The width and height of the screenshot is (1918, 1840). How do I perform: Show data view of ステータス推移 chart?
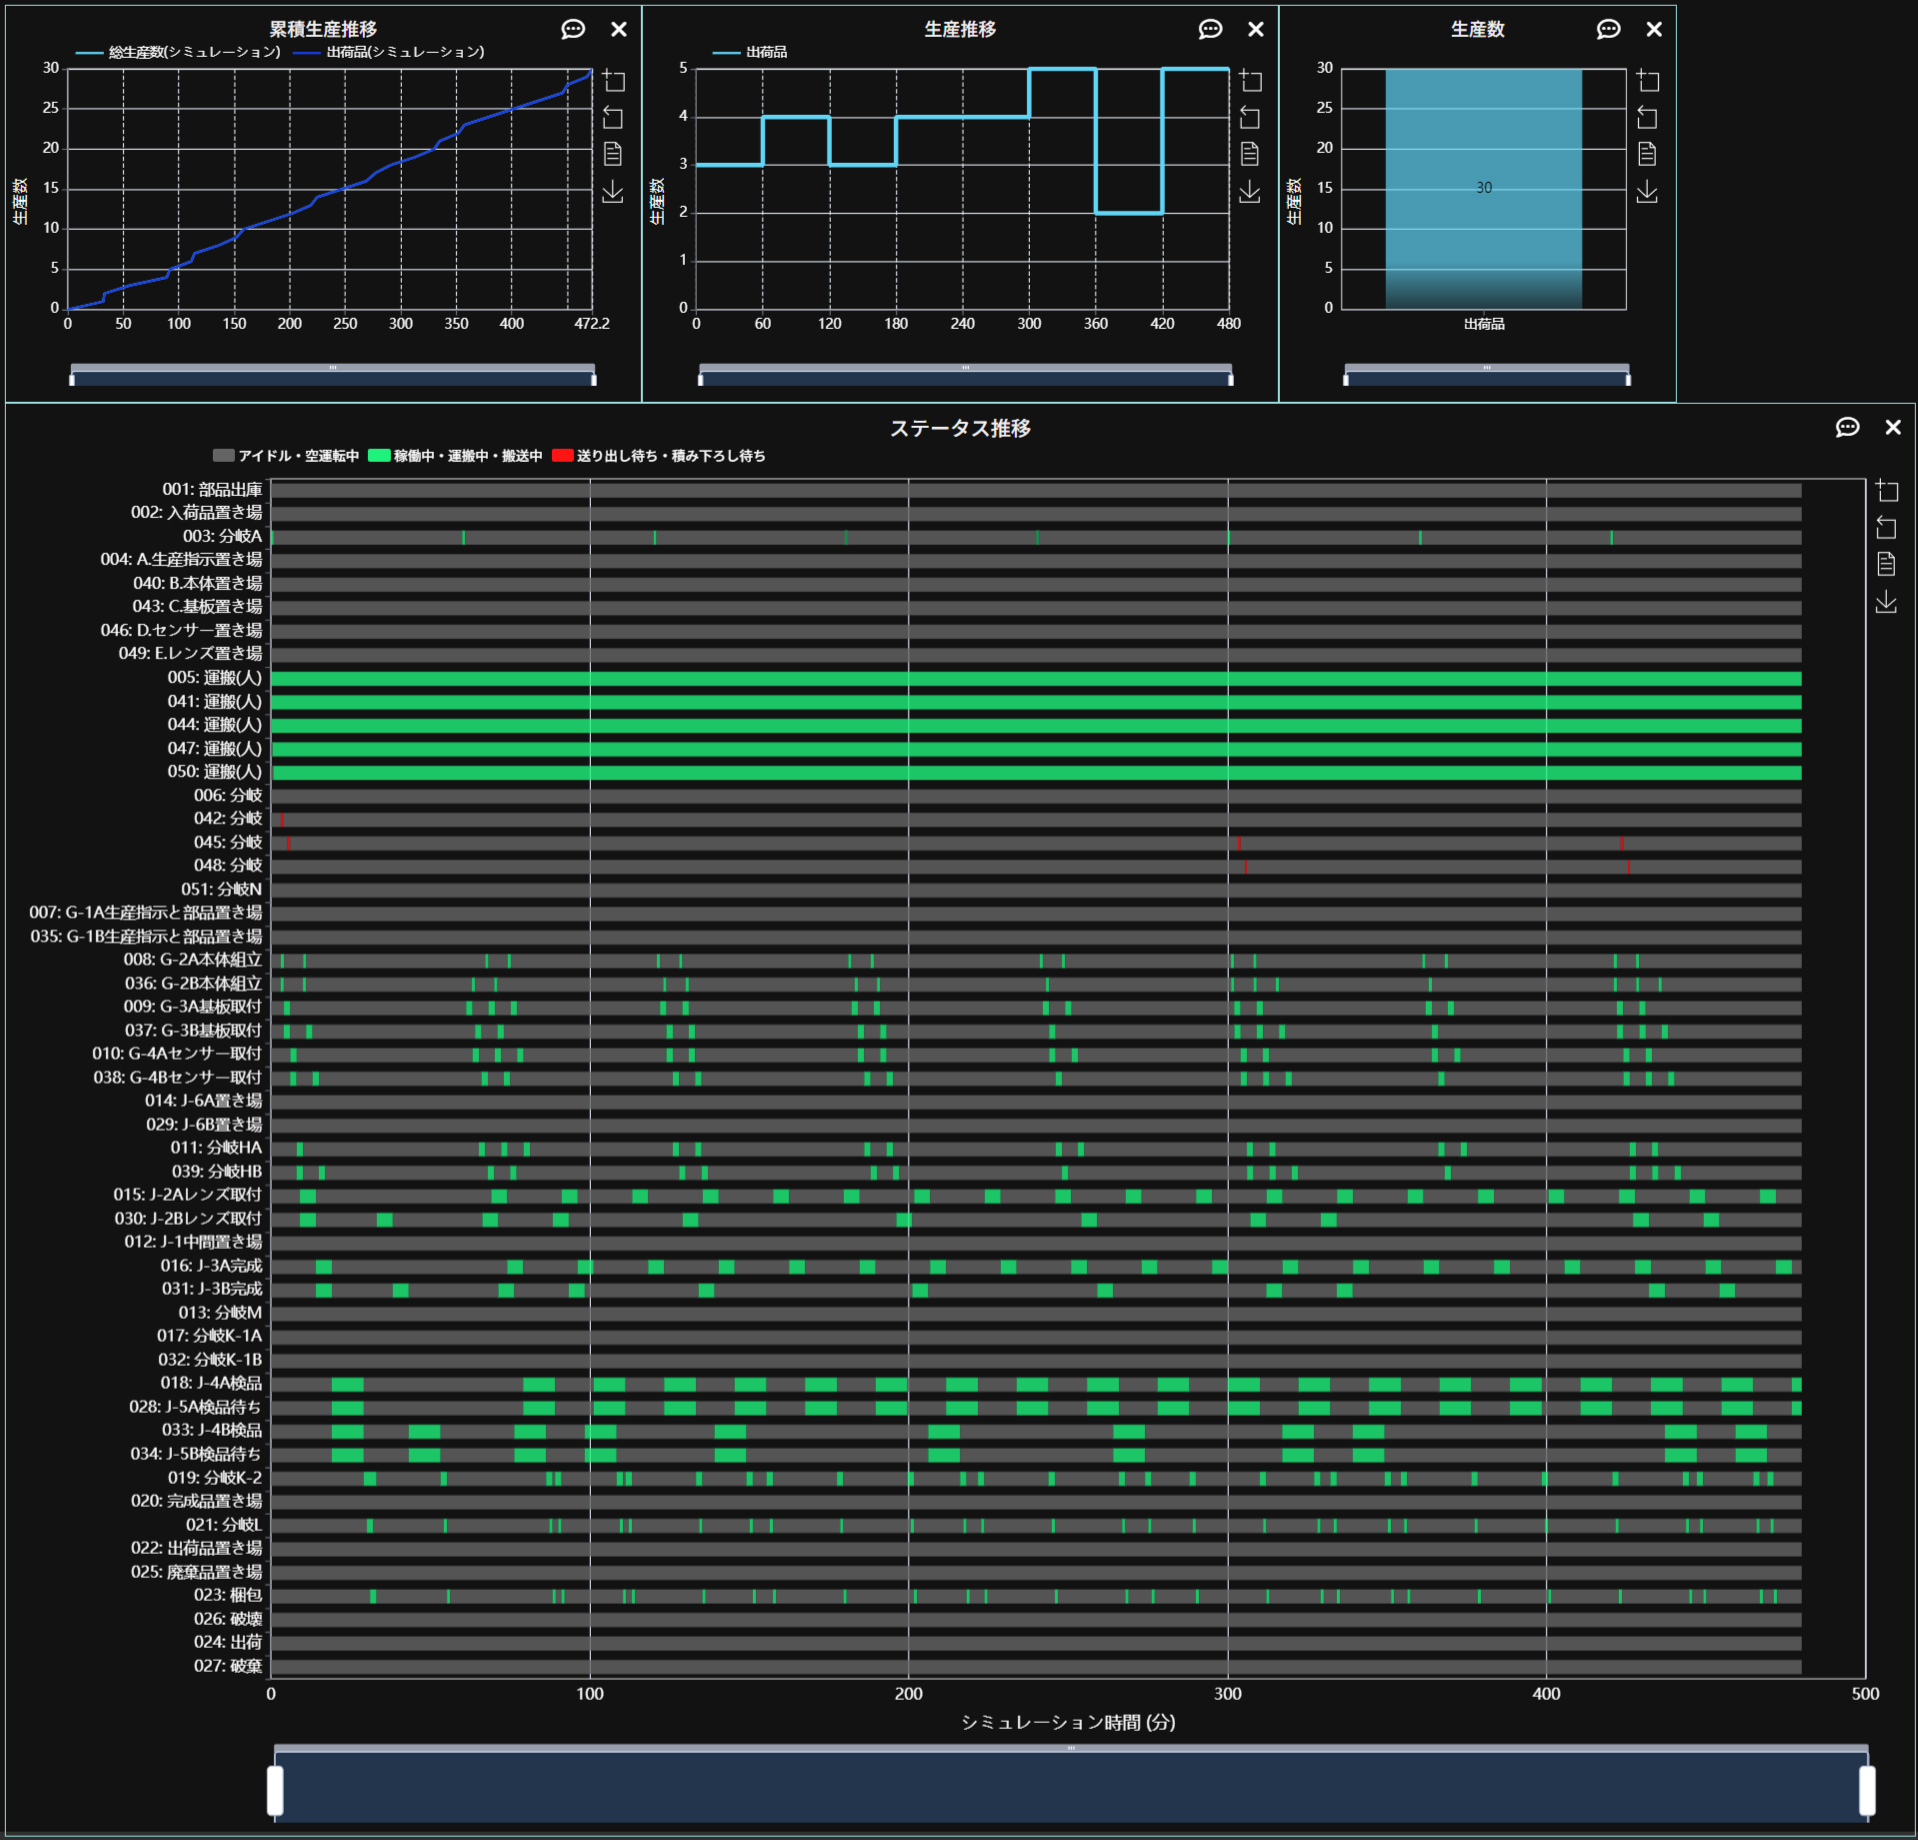pyautogui.click(x=1886, y=564)
